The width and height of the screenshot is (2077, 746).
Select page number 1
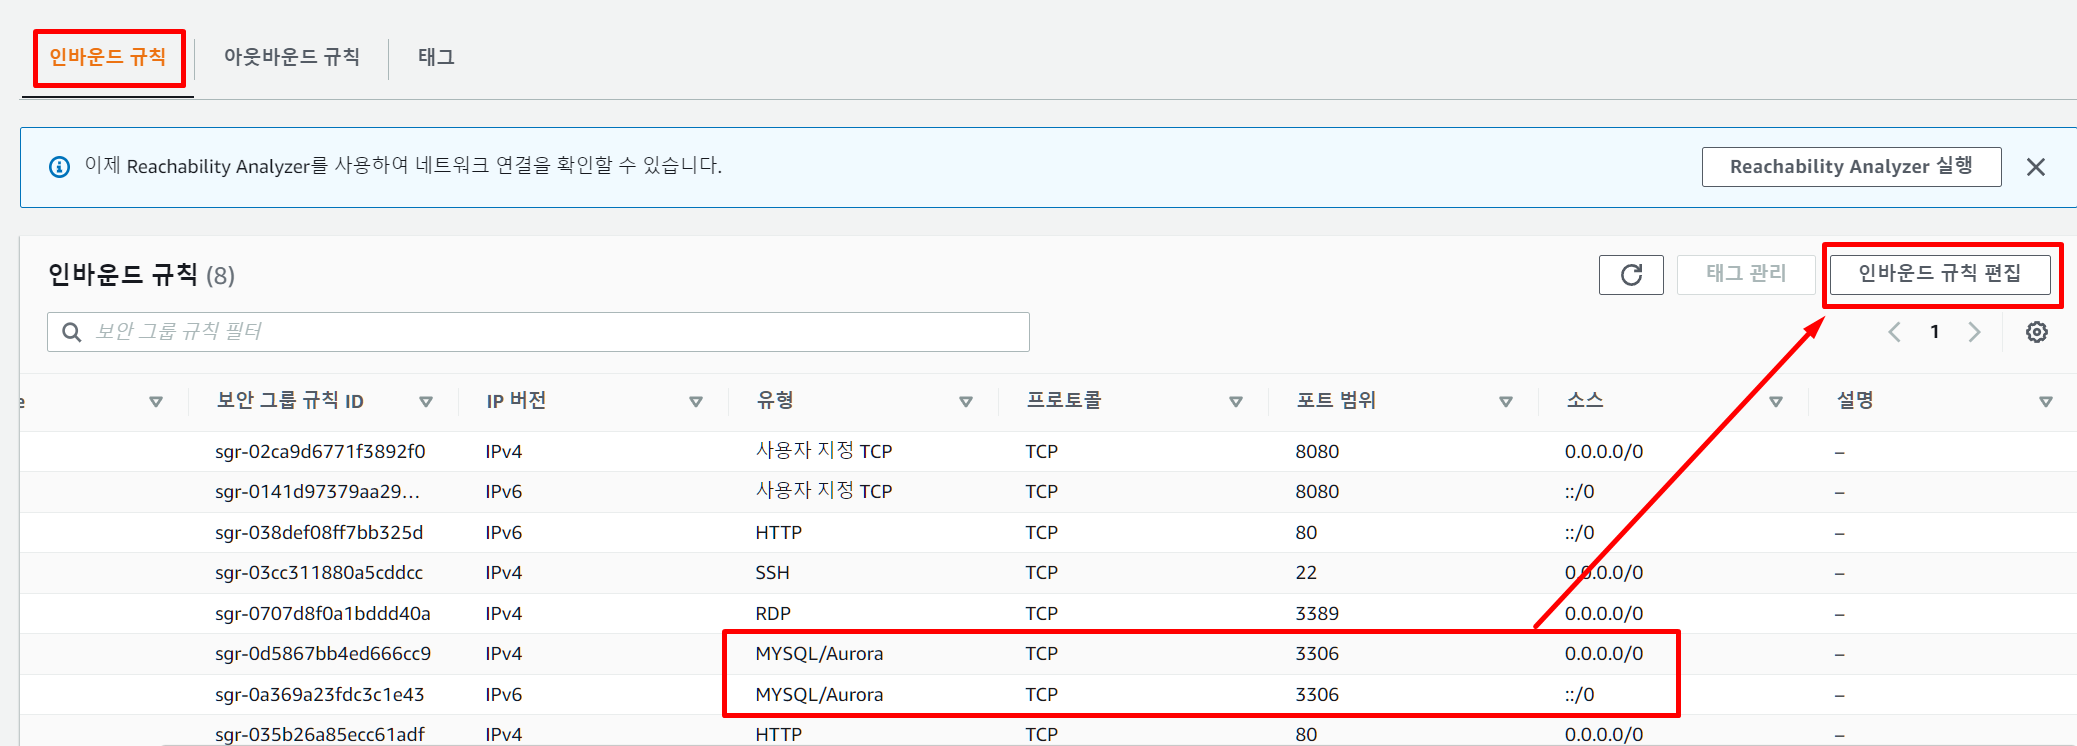click(x=1935, y=332)
